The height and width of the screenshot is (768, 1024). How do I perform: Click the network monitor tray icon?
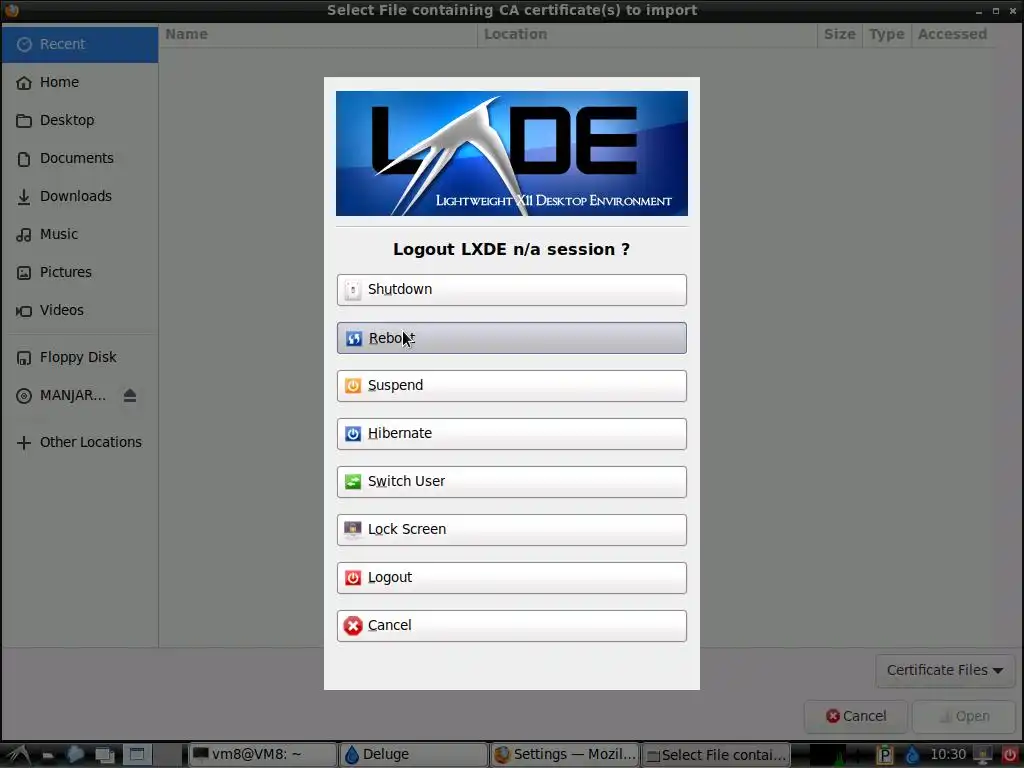[983, 755]
